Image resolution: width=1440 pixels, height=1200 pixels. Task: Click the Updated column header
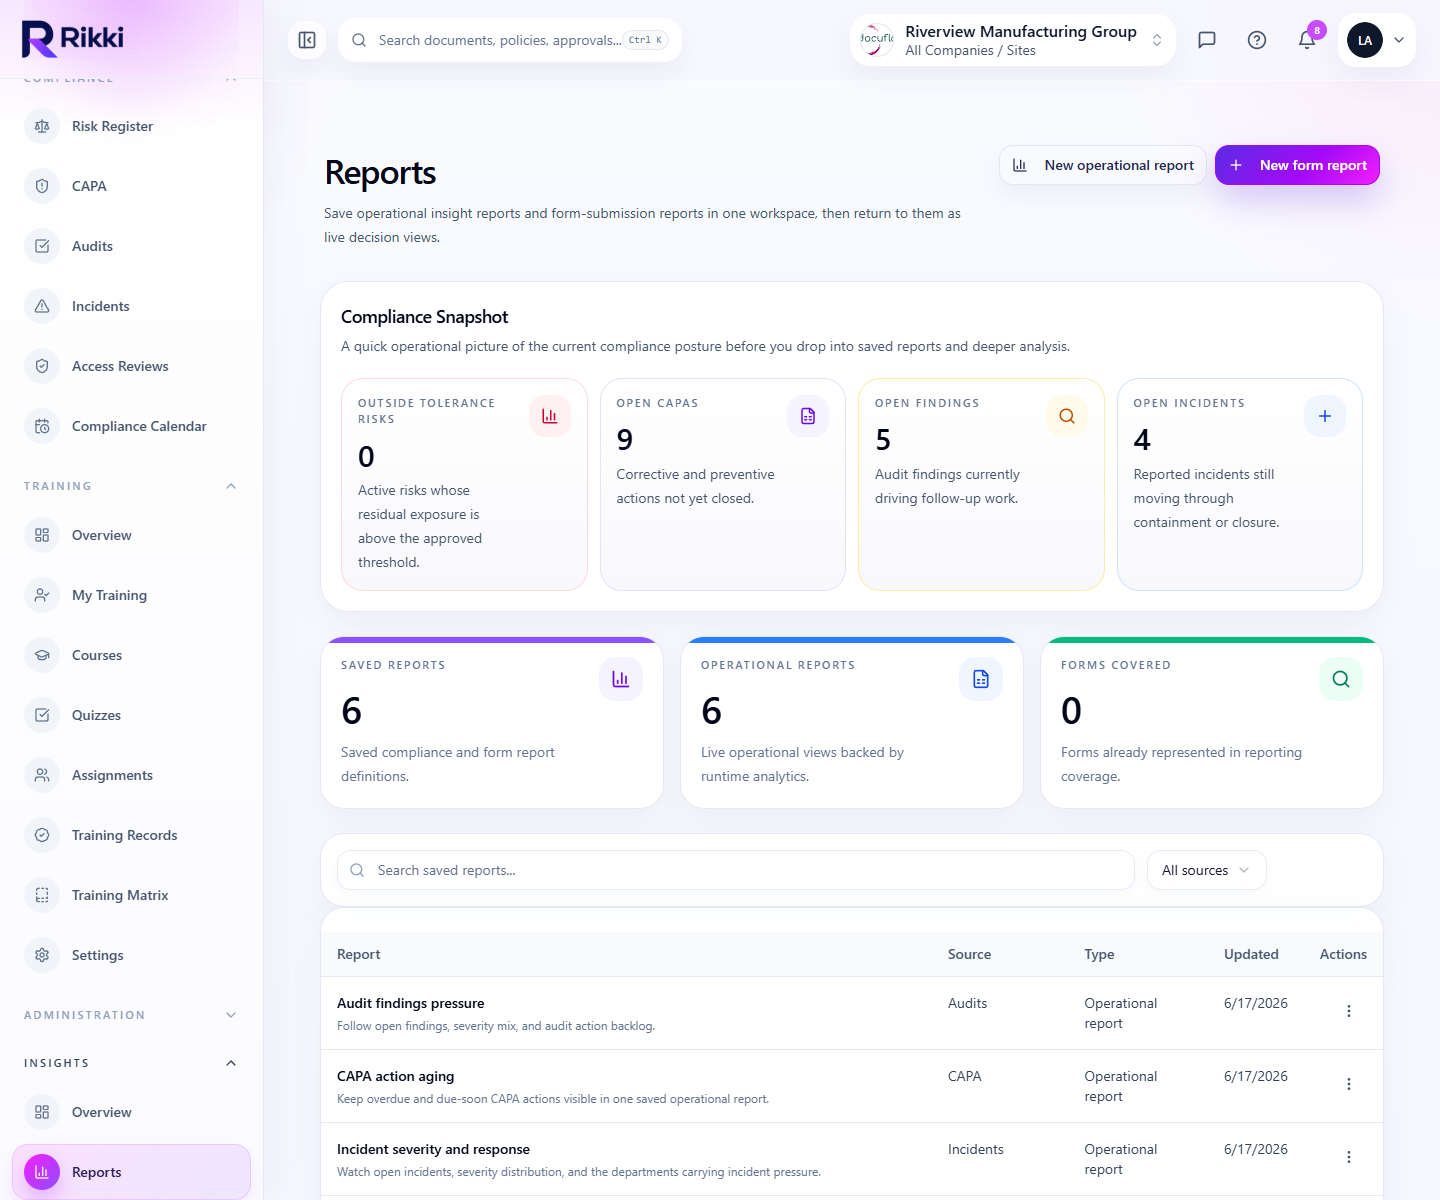[1251, 954]
